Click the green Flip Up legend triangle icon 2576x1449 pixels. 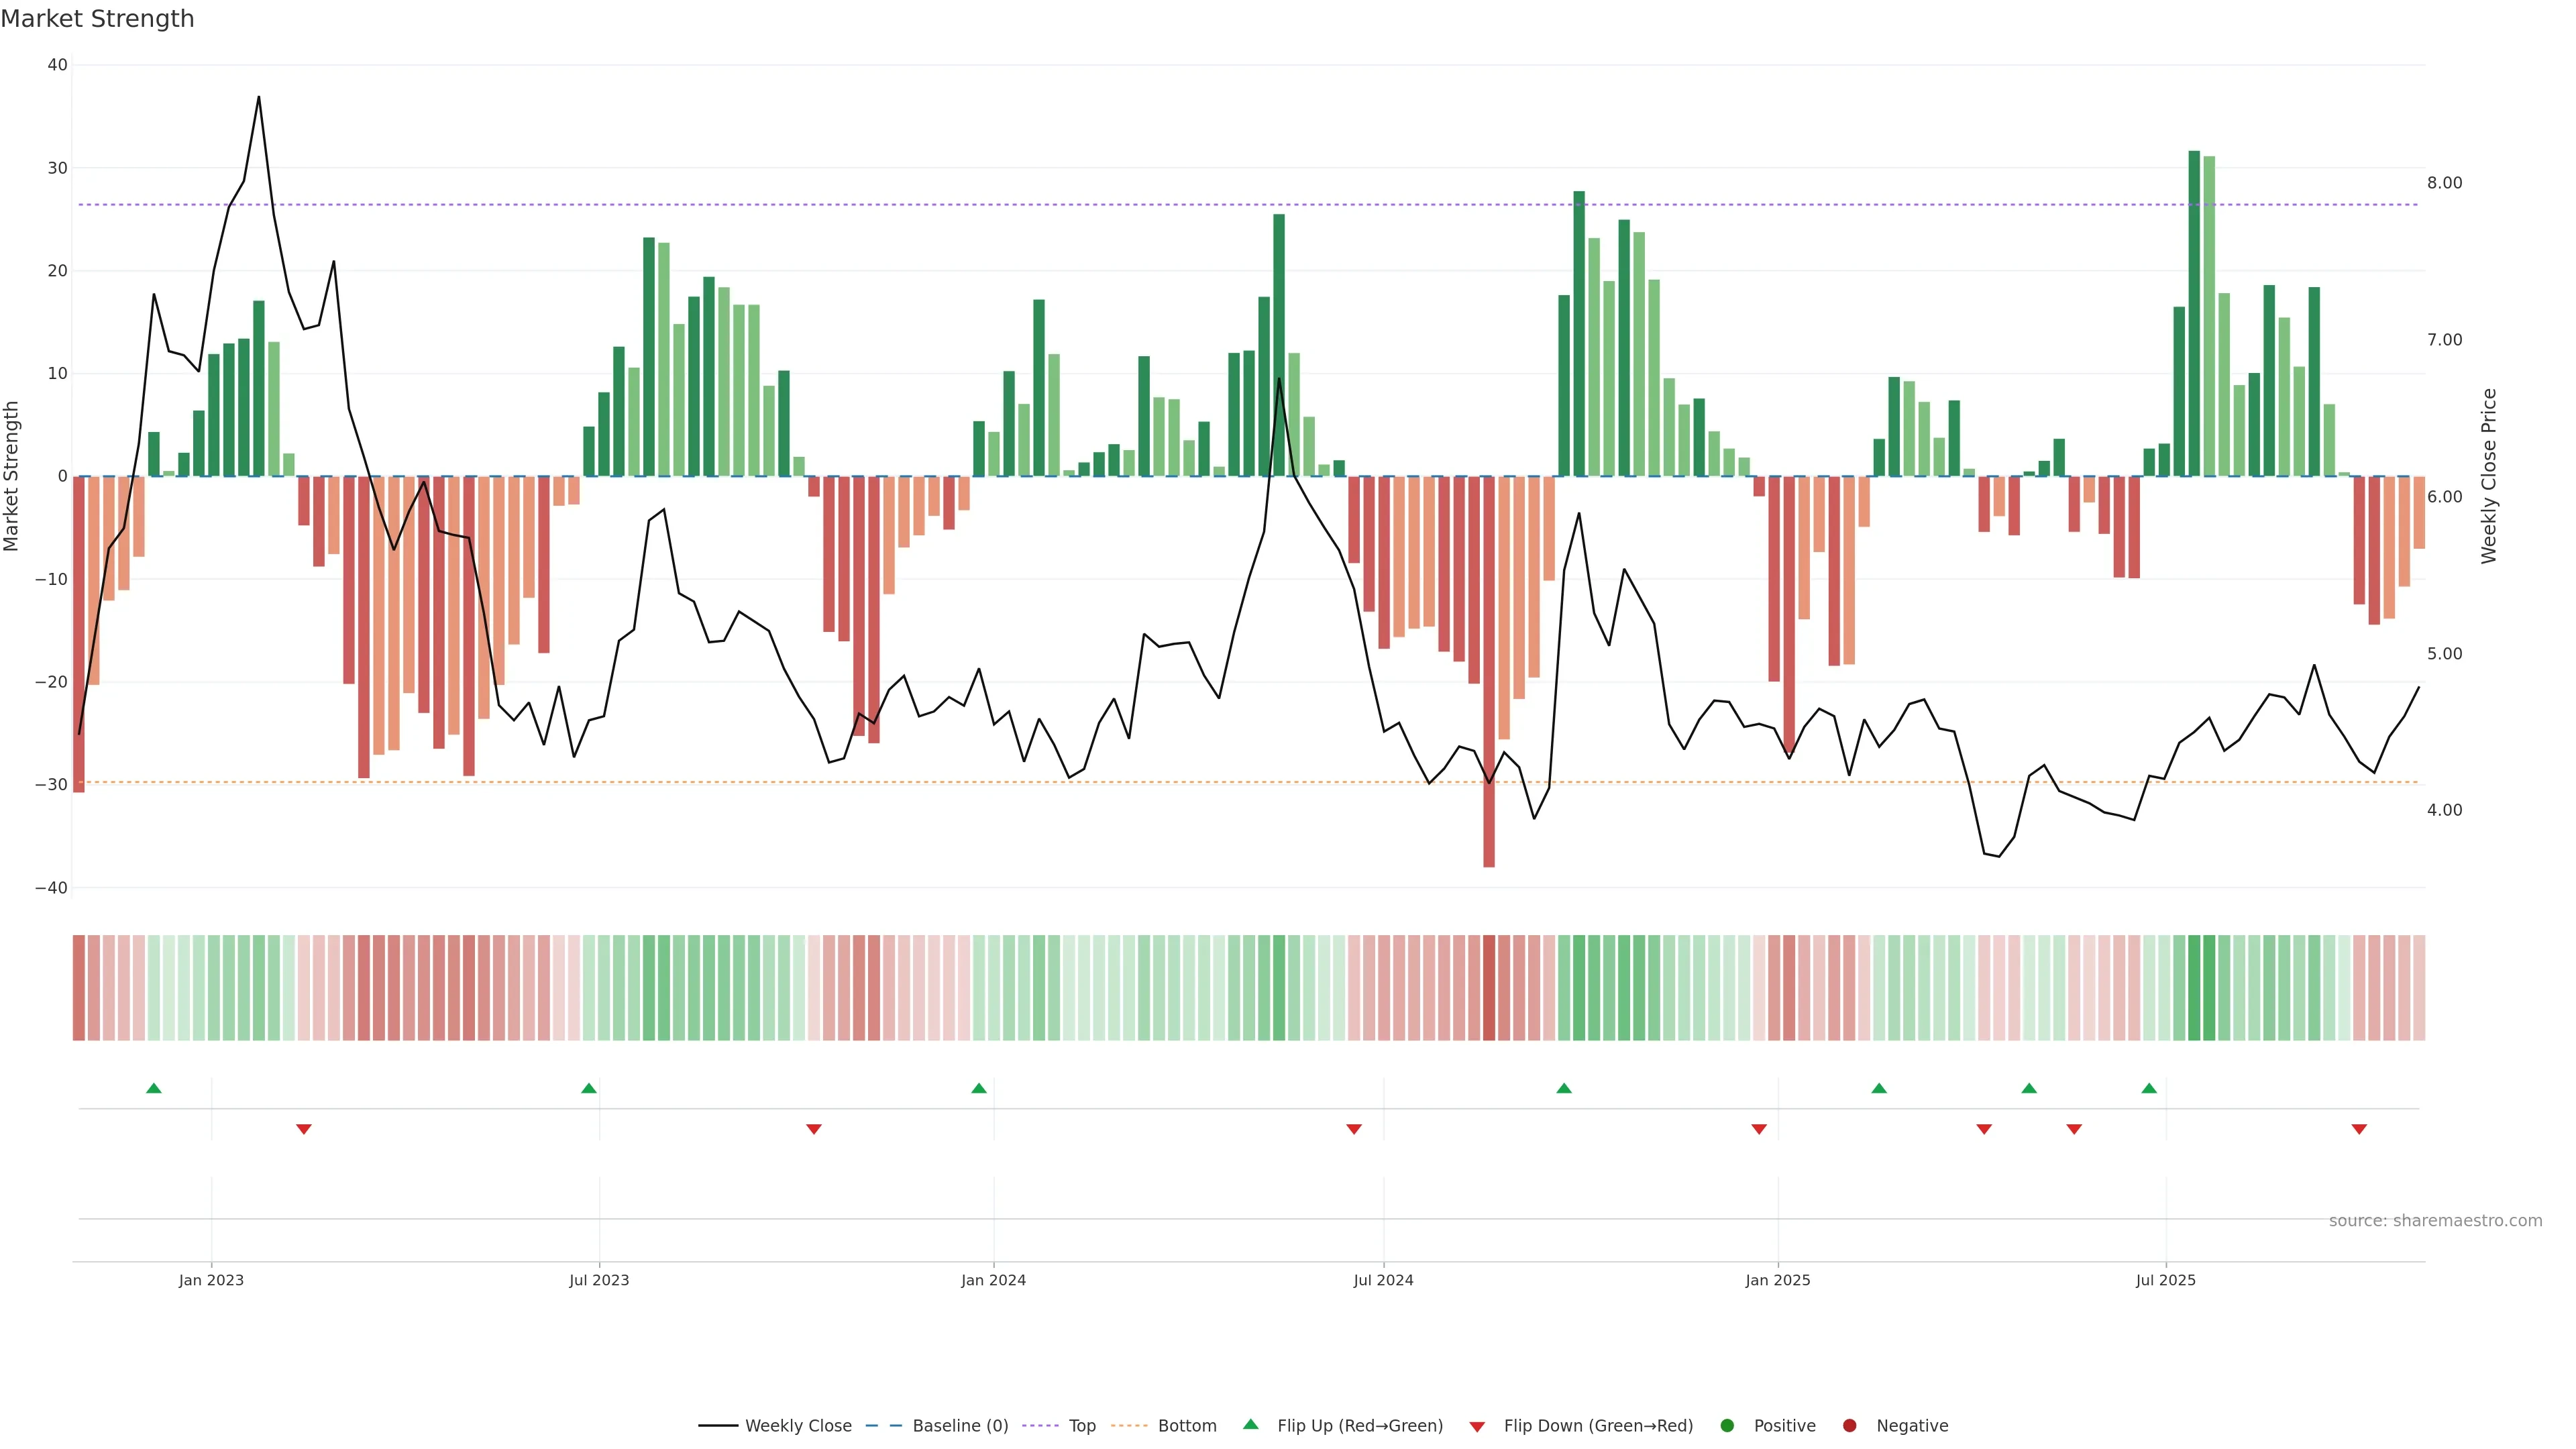(1250, 1424)
